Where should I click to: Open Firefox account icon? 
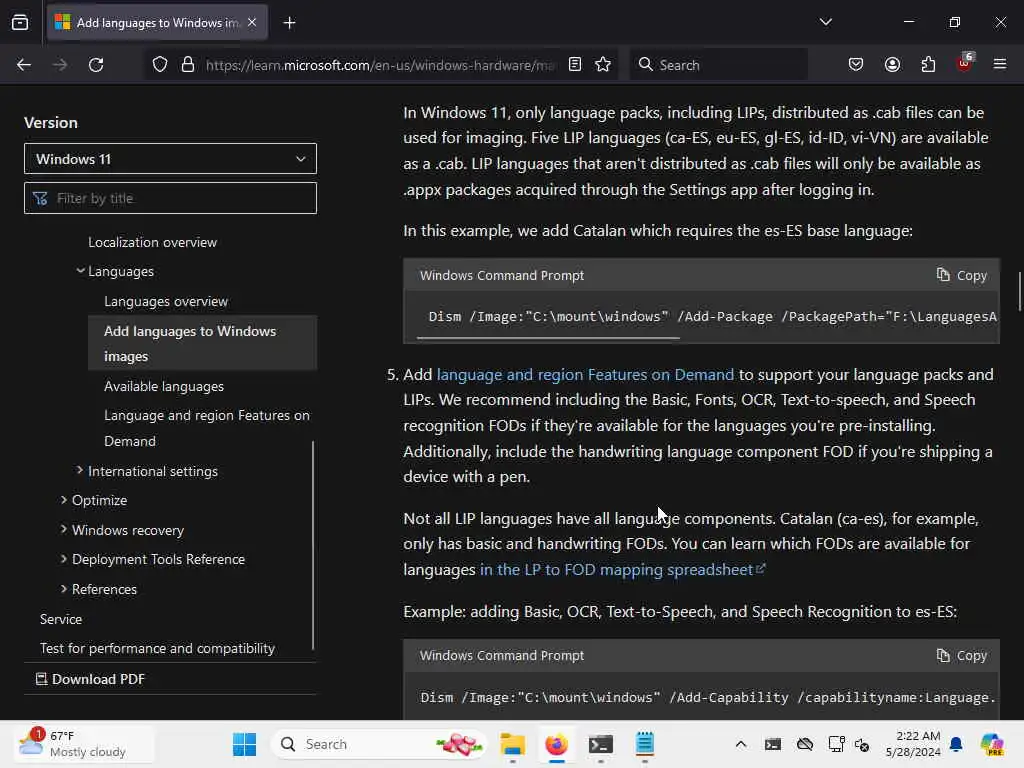pyautogui.click(x=892, y=65)
